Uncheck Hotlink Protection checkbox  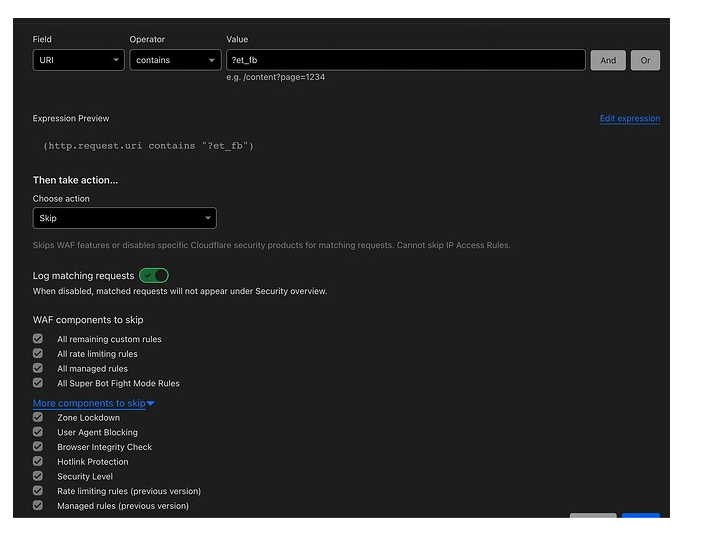point(38,461)
